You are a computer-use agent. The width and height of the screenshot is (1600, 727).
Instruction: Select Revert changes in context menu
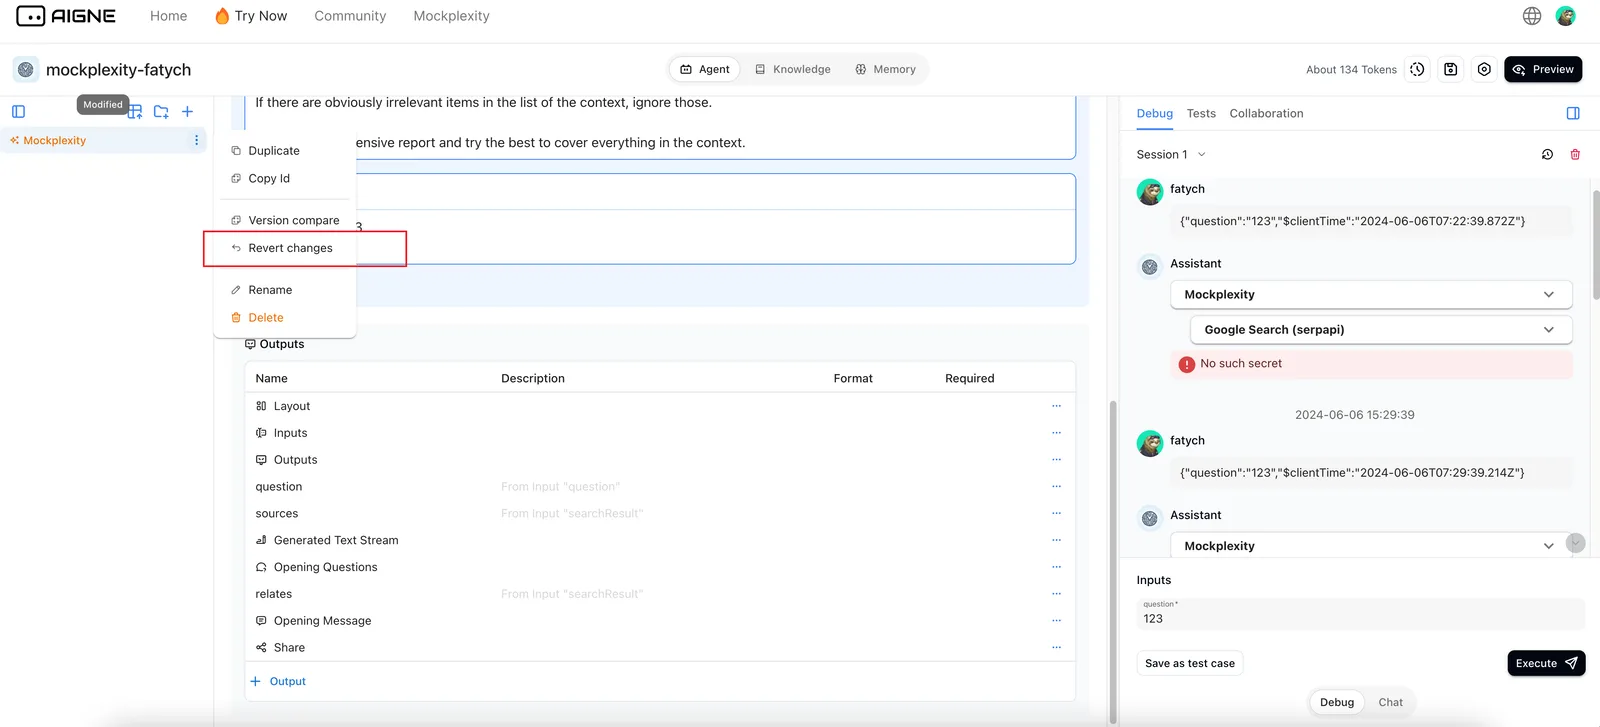(x=285, y=248)
